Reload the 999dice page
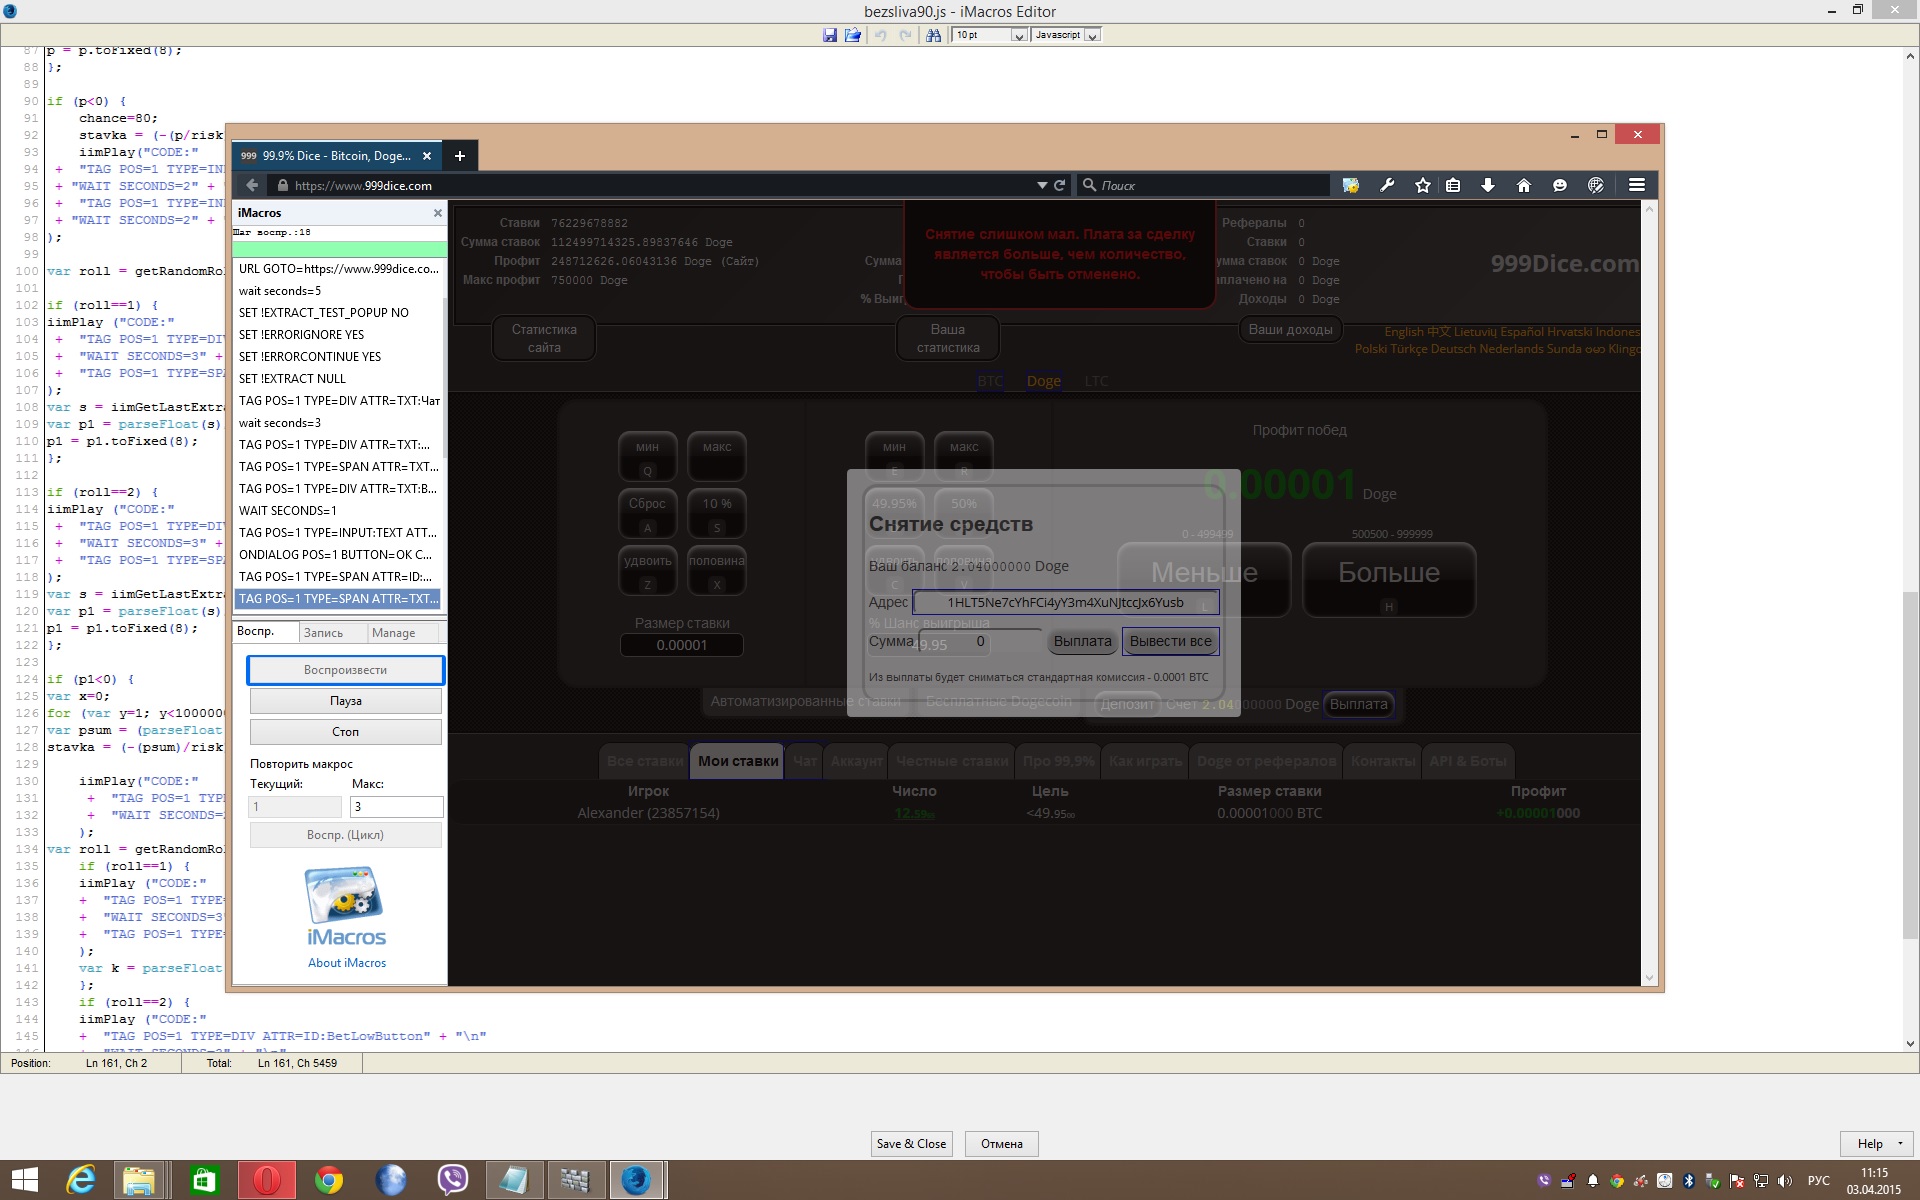The height and width of the screenshot is (1200, 1920). [1059, 185]
